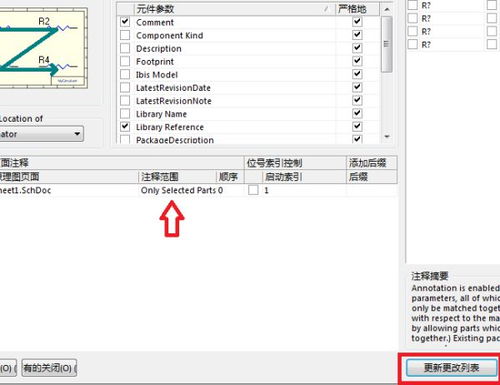Screen dimensions: 500x385
Task: Click the 有的关闭(O) button
Action: tap(49, 368)
